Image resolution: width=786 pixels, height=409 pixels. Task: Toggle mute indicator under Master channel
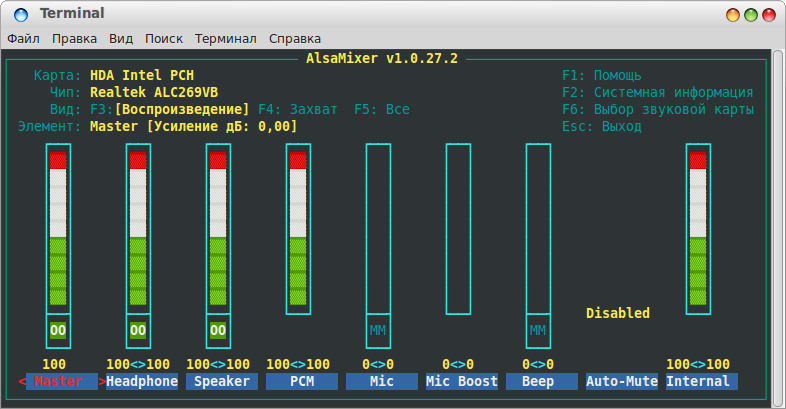[x=58, y=330]
